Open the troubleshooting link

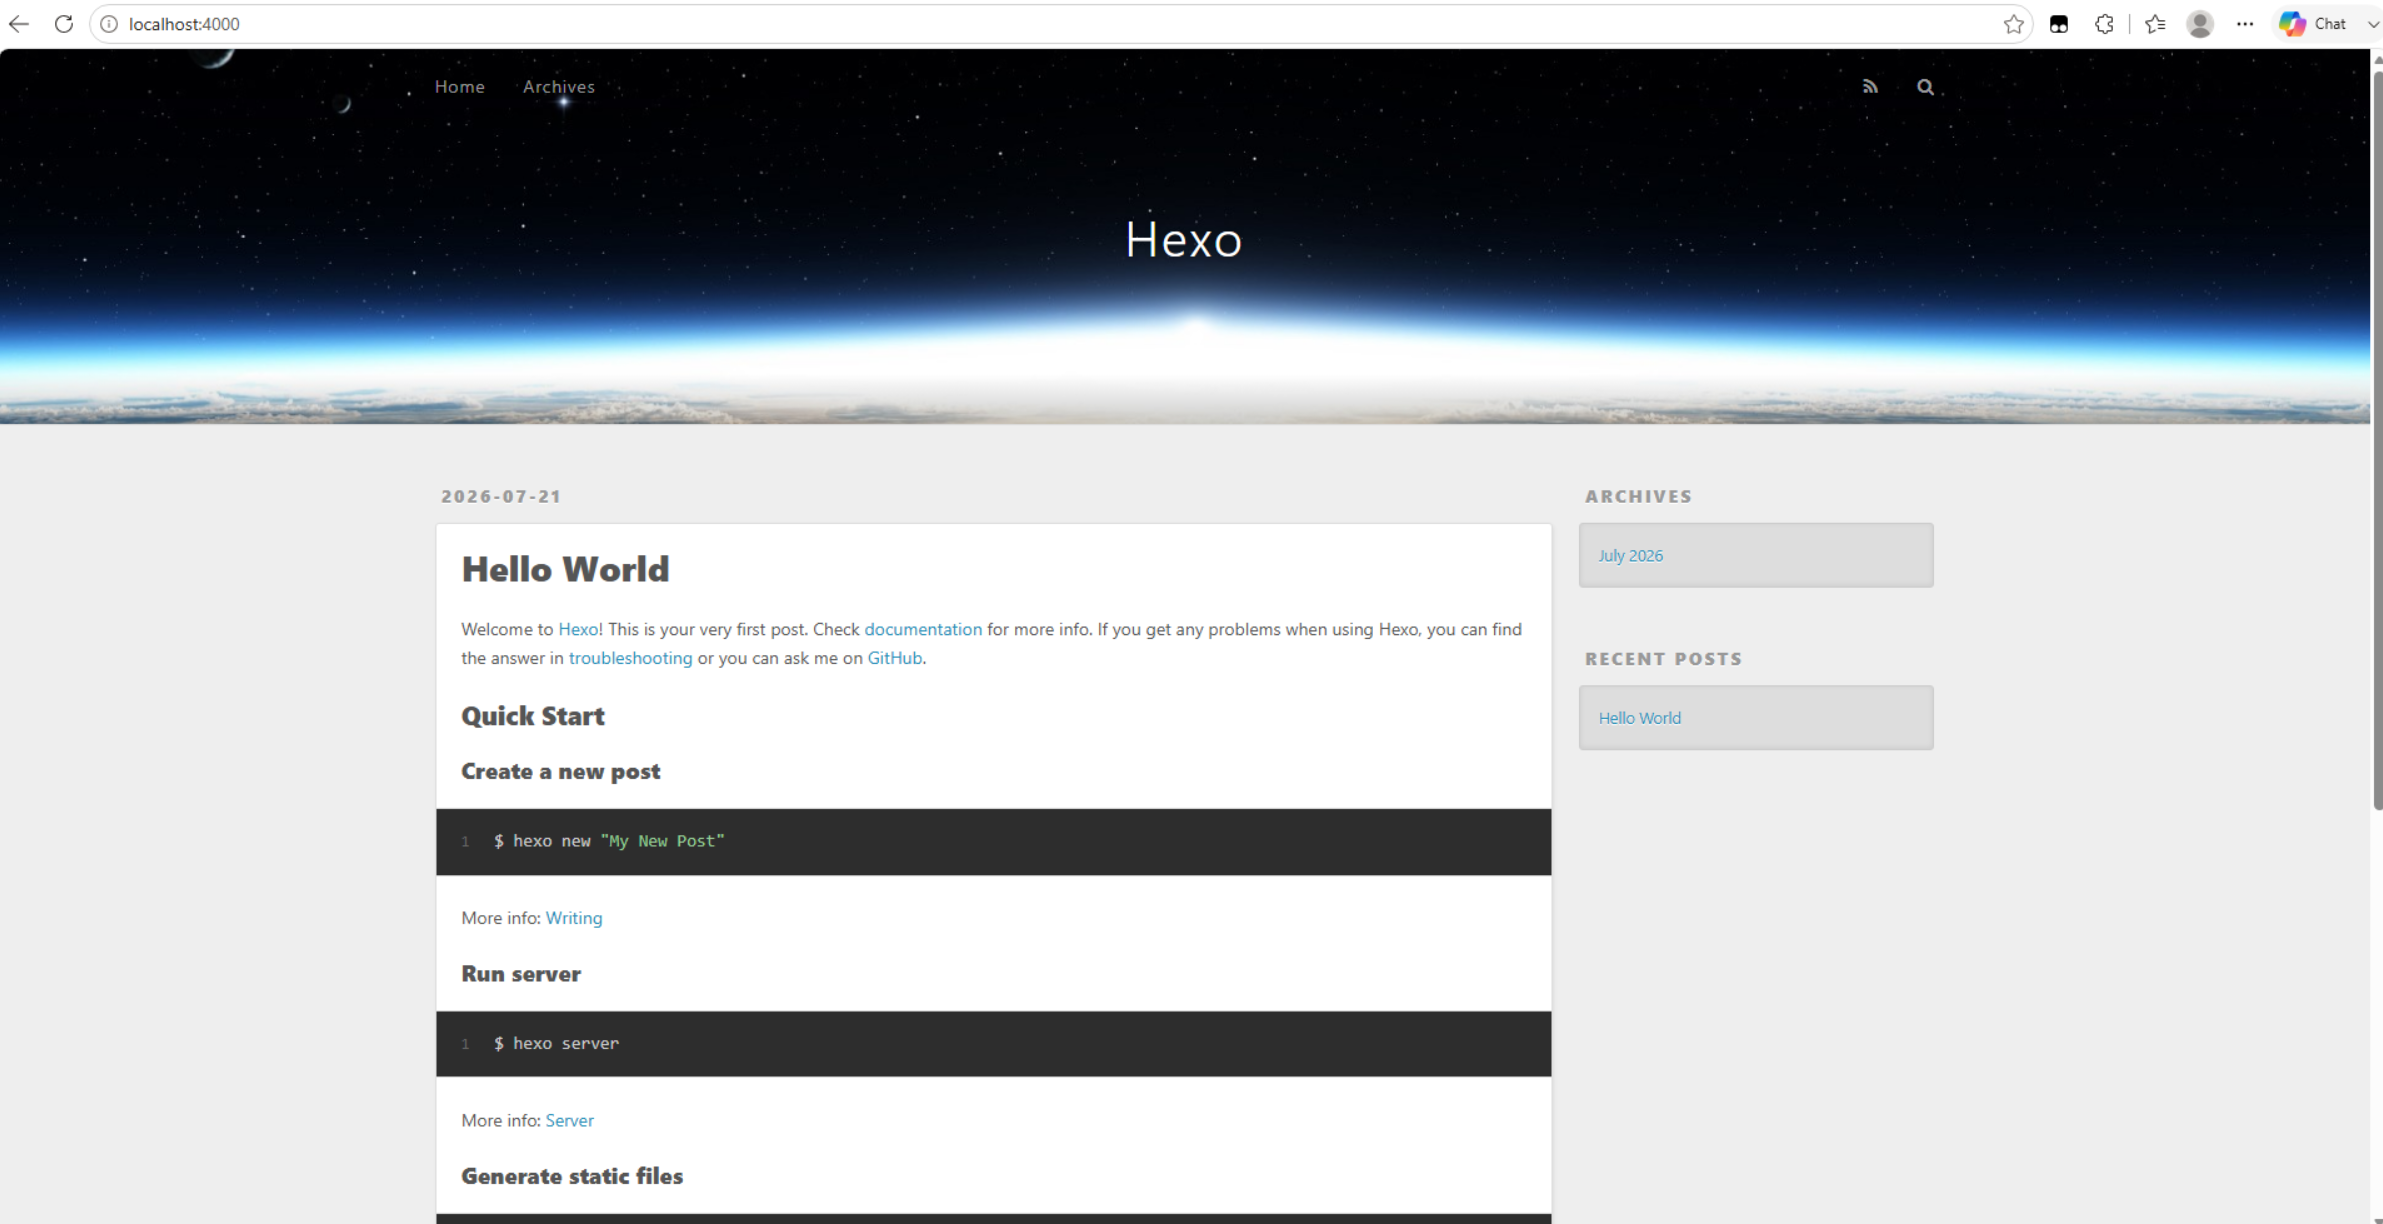point(630,658)
